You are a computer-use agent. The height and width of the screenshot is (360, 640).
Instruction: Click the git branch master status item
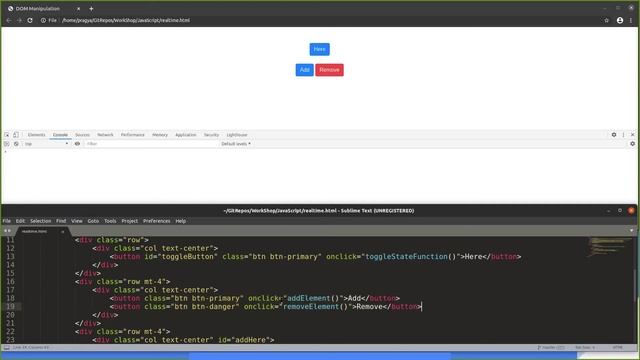(x=551, y=347)
